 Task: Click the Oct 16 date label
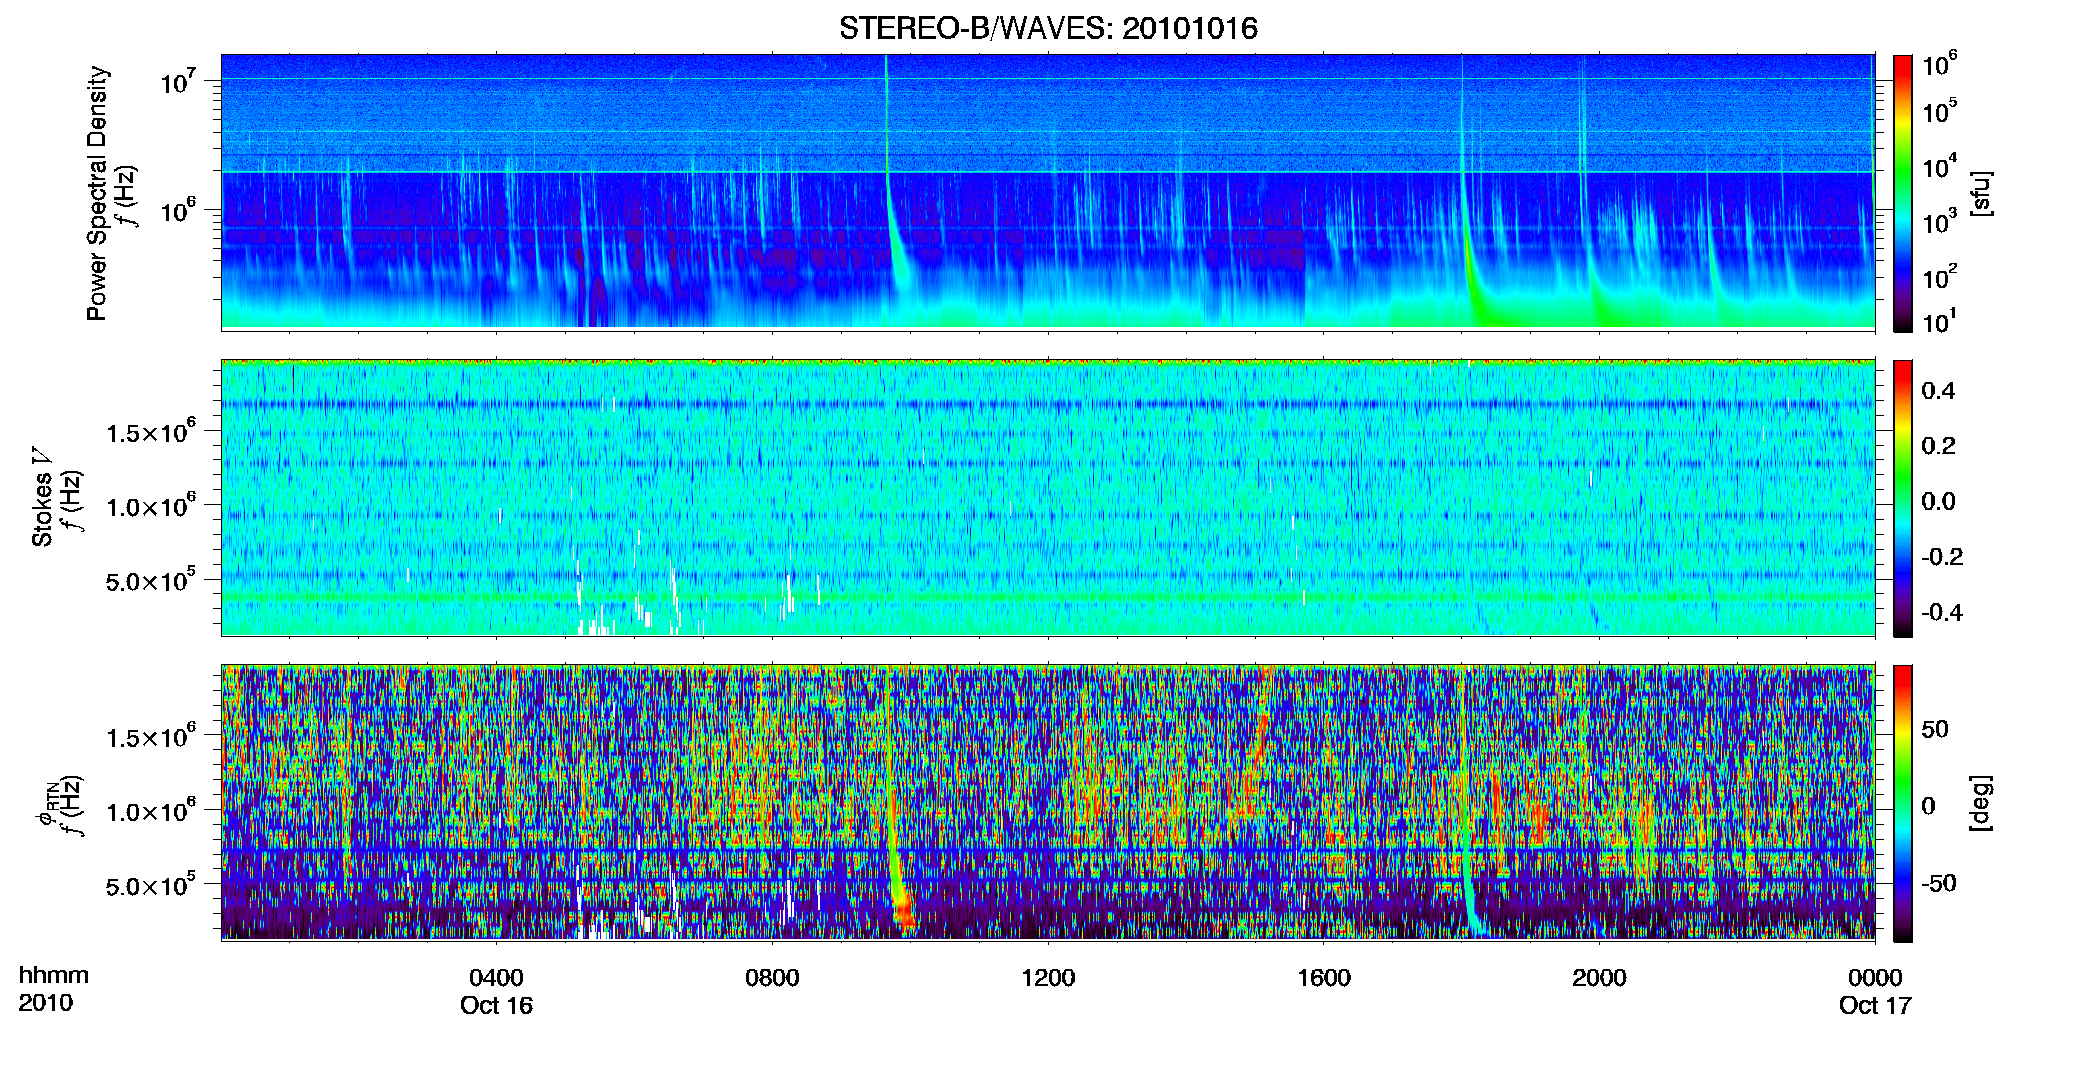click(x=496, y=1006)
